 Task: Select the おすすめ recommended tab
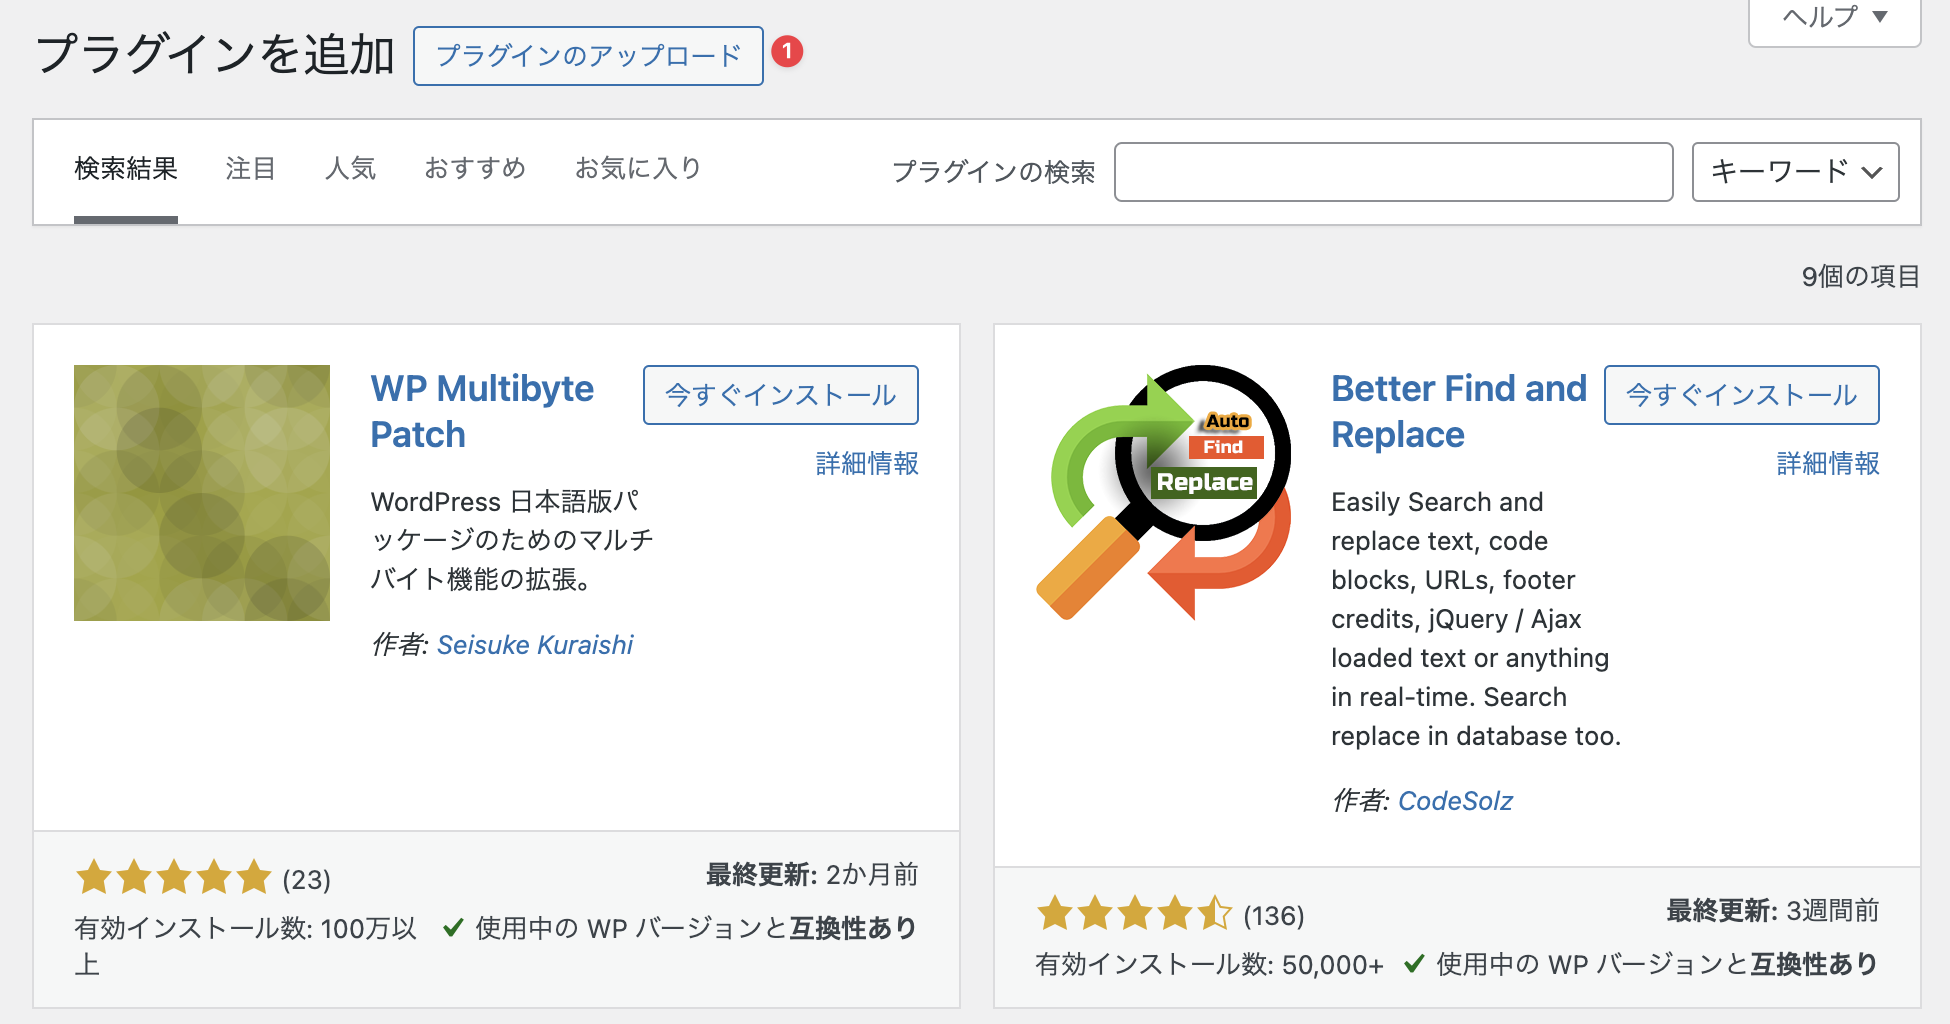pos(475,169)
